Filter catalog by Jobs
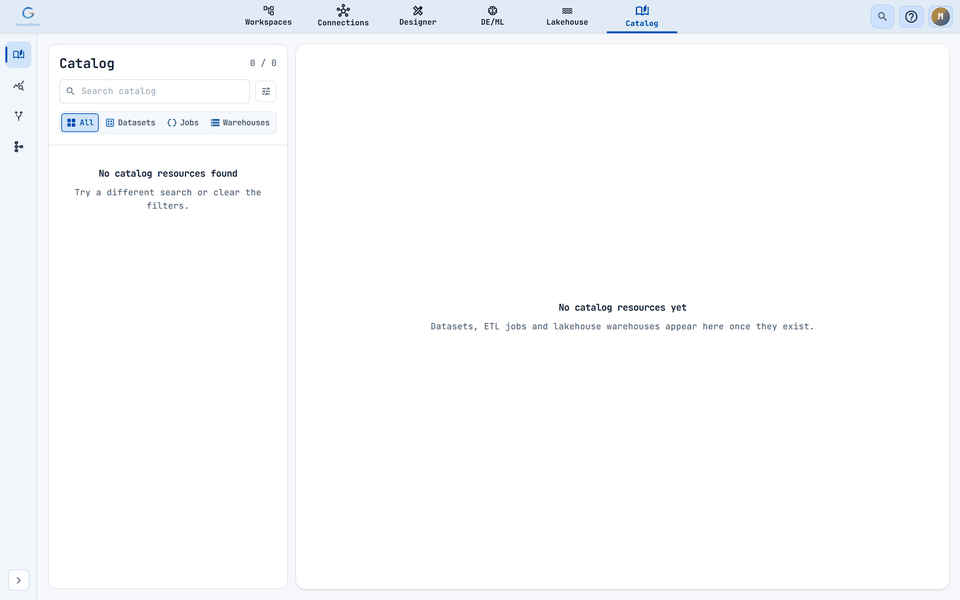960x600 pixels. click(x=183, y=122)
